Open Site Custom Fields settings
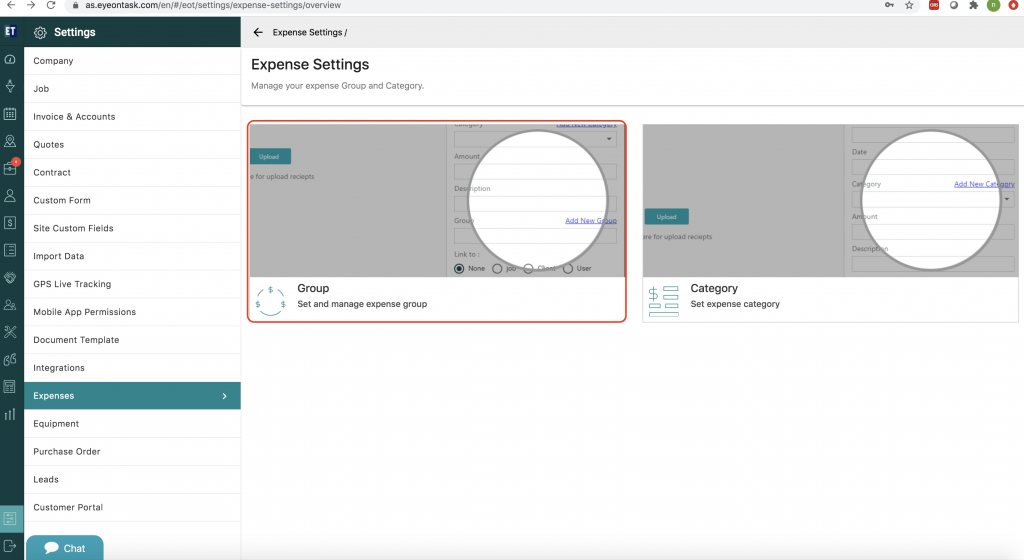 pyautogui.click(x=132, y=228)
